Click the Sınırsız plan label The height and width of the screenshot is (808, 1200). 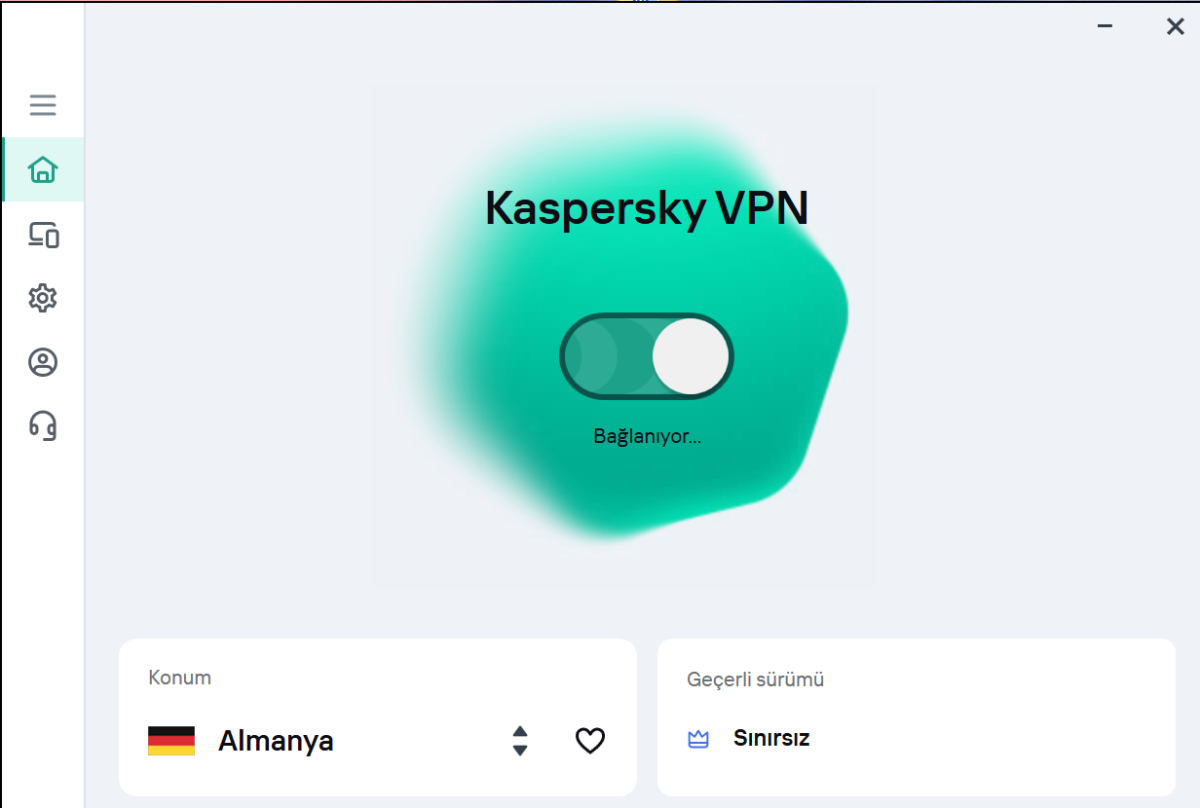771,739
